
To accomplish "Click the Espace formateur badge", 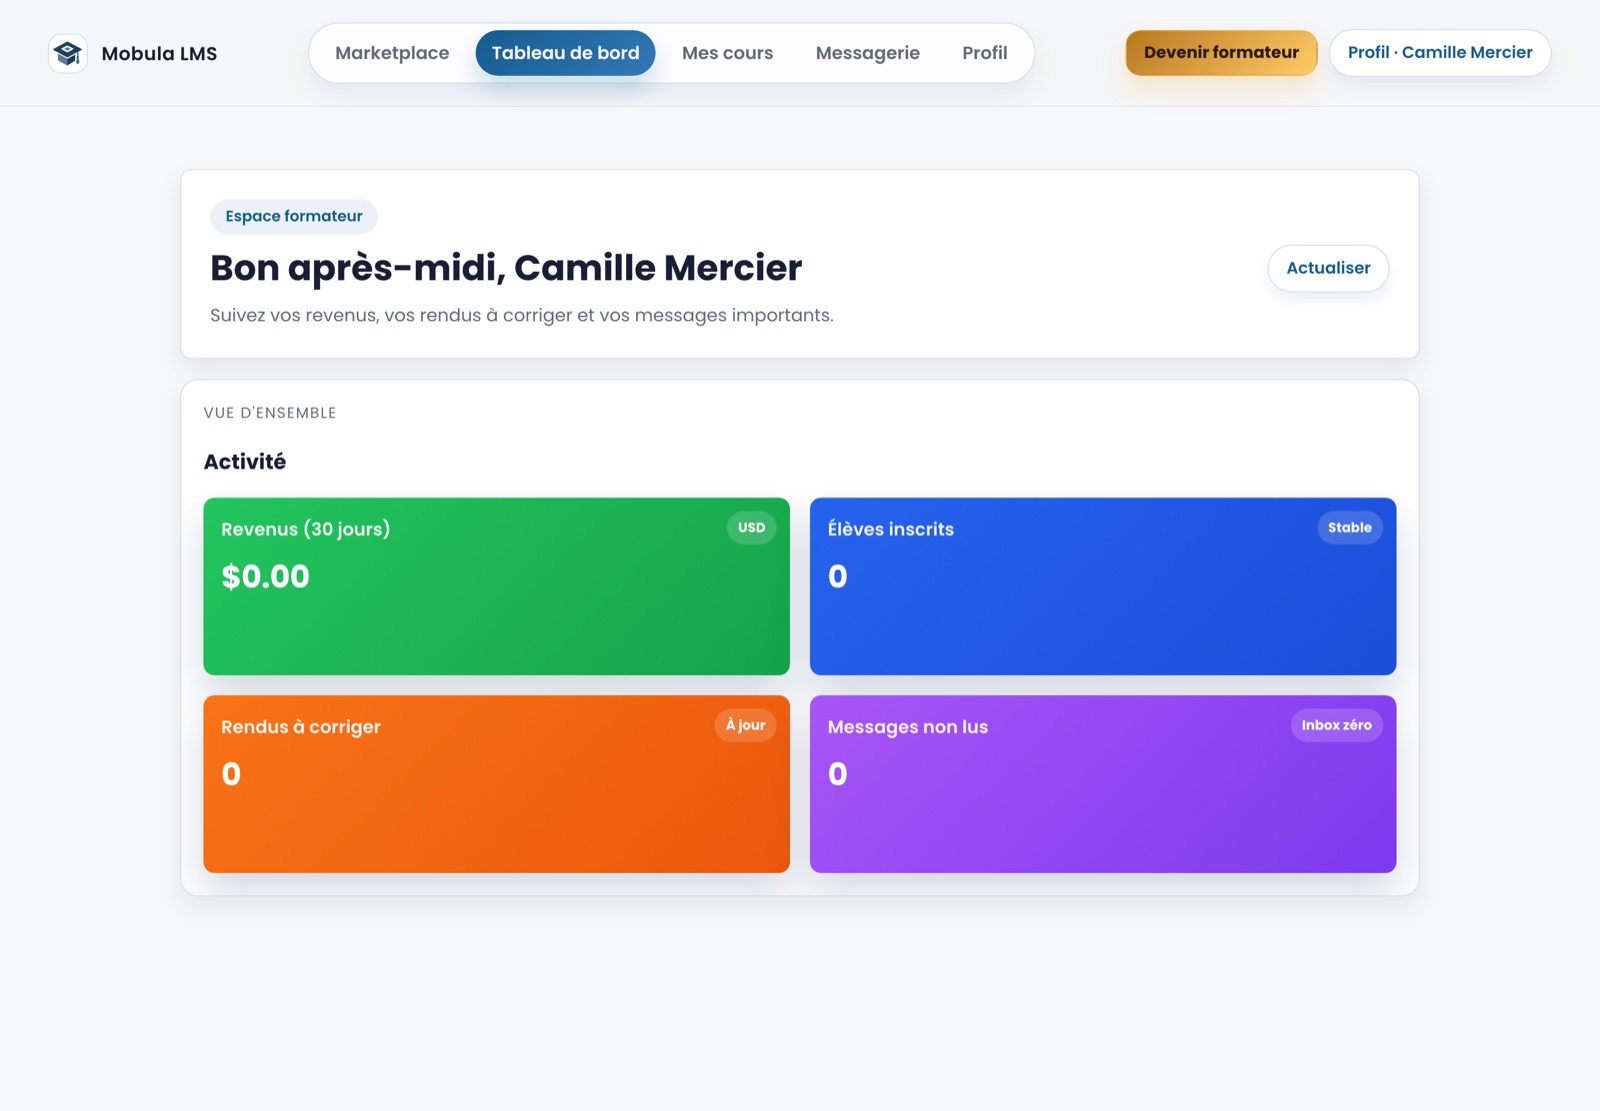I will (294, 216).
